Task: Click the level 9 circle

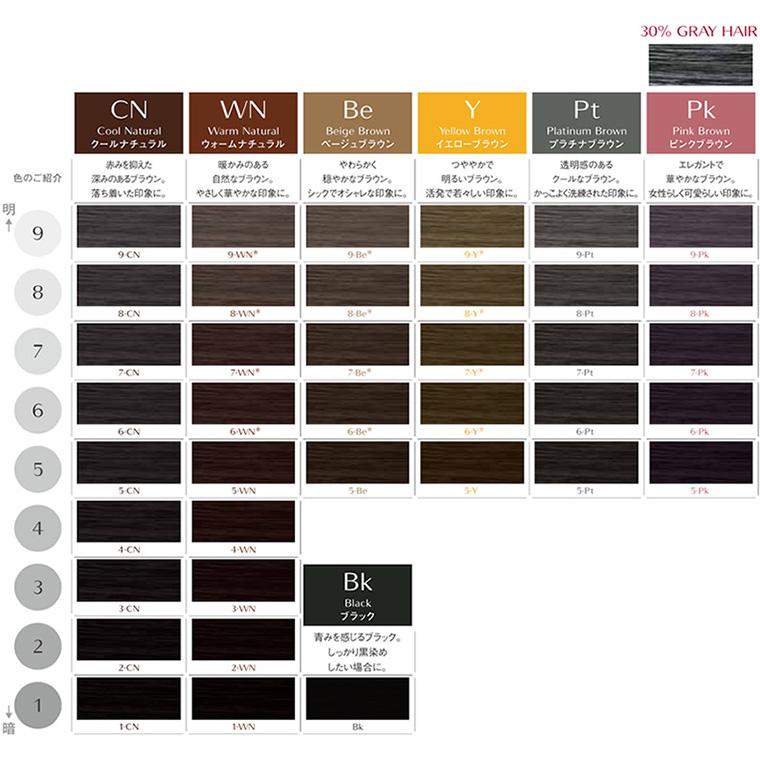Action: pyautogui.click(x=38, y=234)
